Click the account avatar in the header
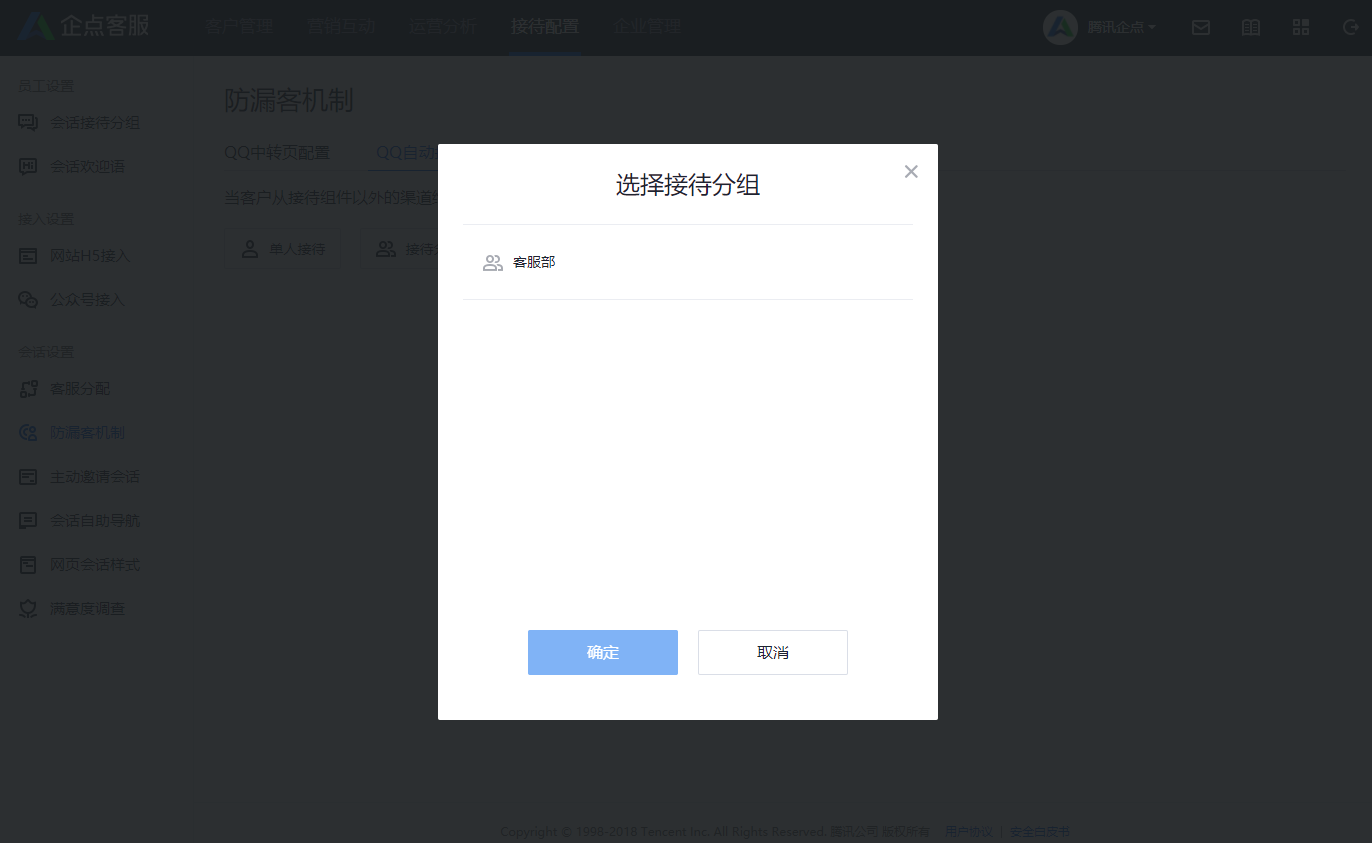Viewport: 1372px width, 843px height. (x=1060, y=27)
